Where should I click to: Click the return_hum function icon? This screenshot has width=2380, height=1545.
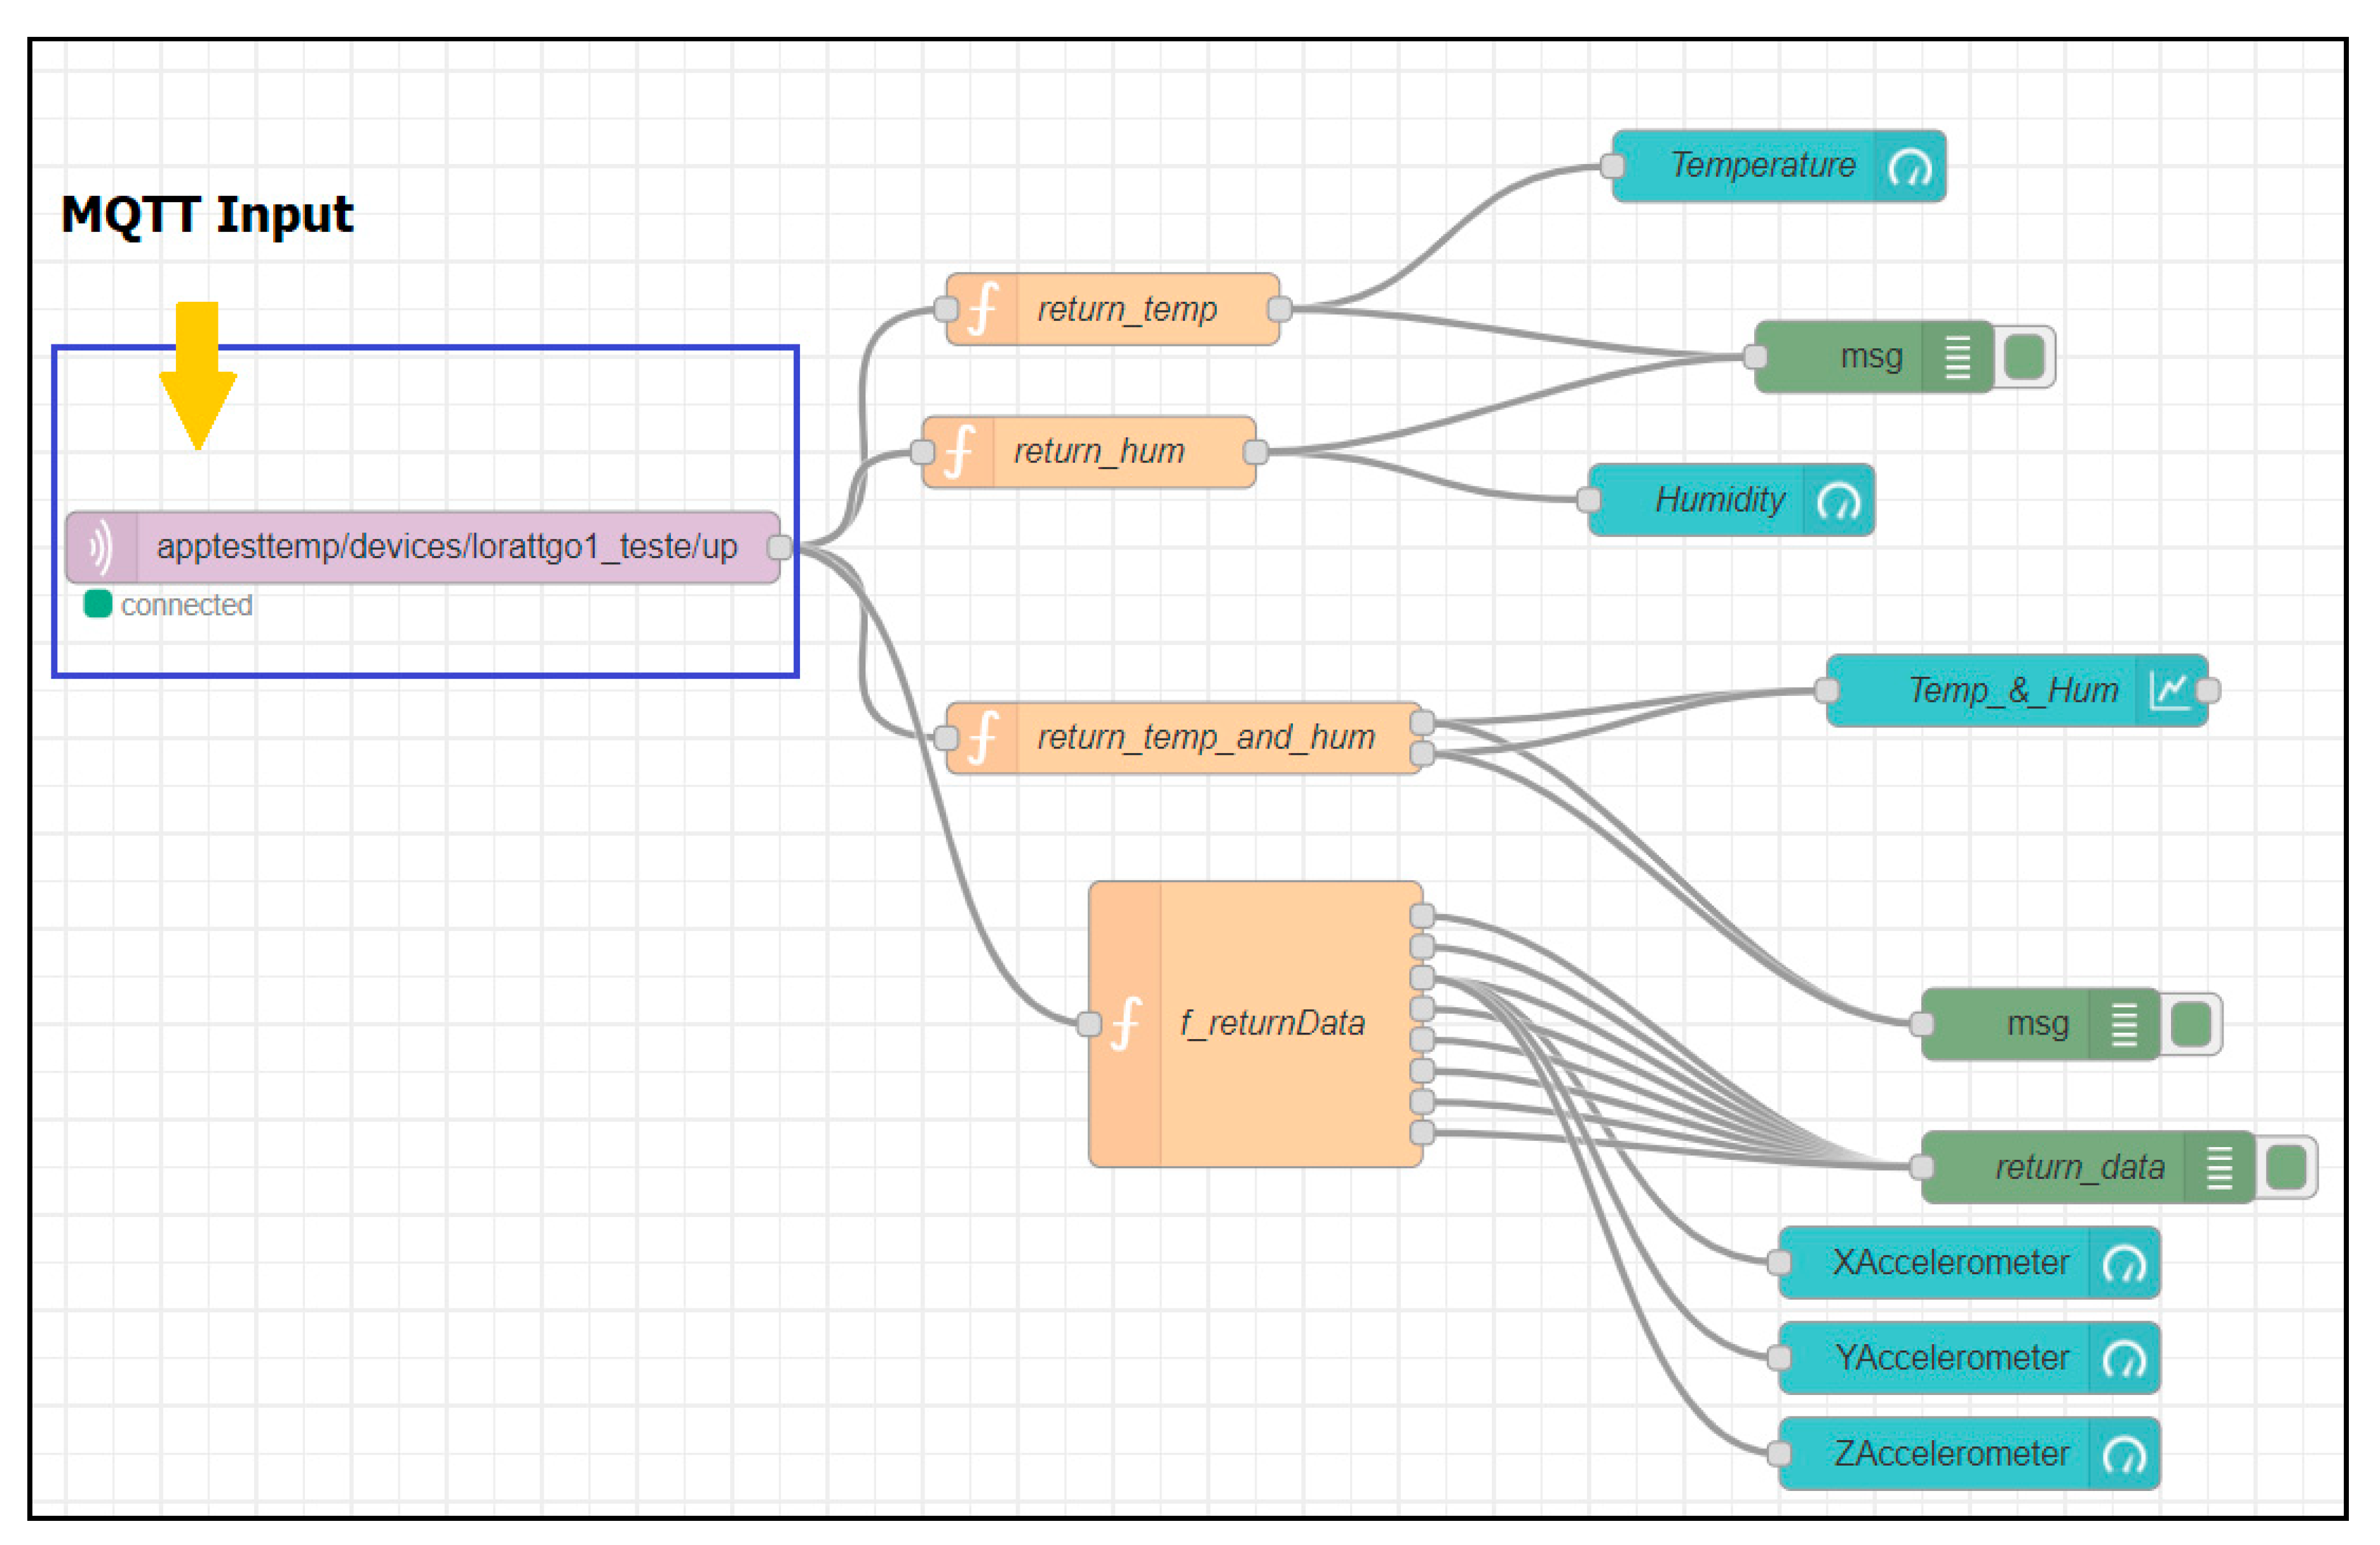point(959,452)
